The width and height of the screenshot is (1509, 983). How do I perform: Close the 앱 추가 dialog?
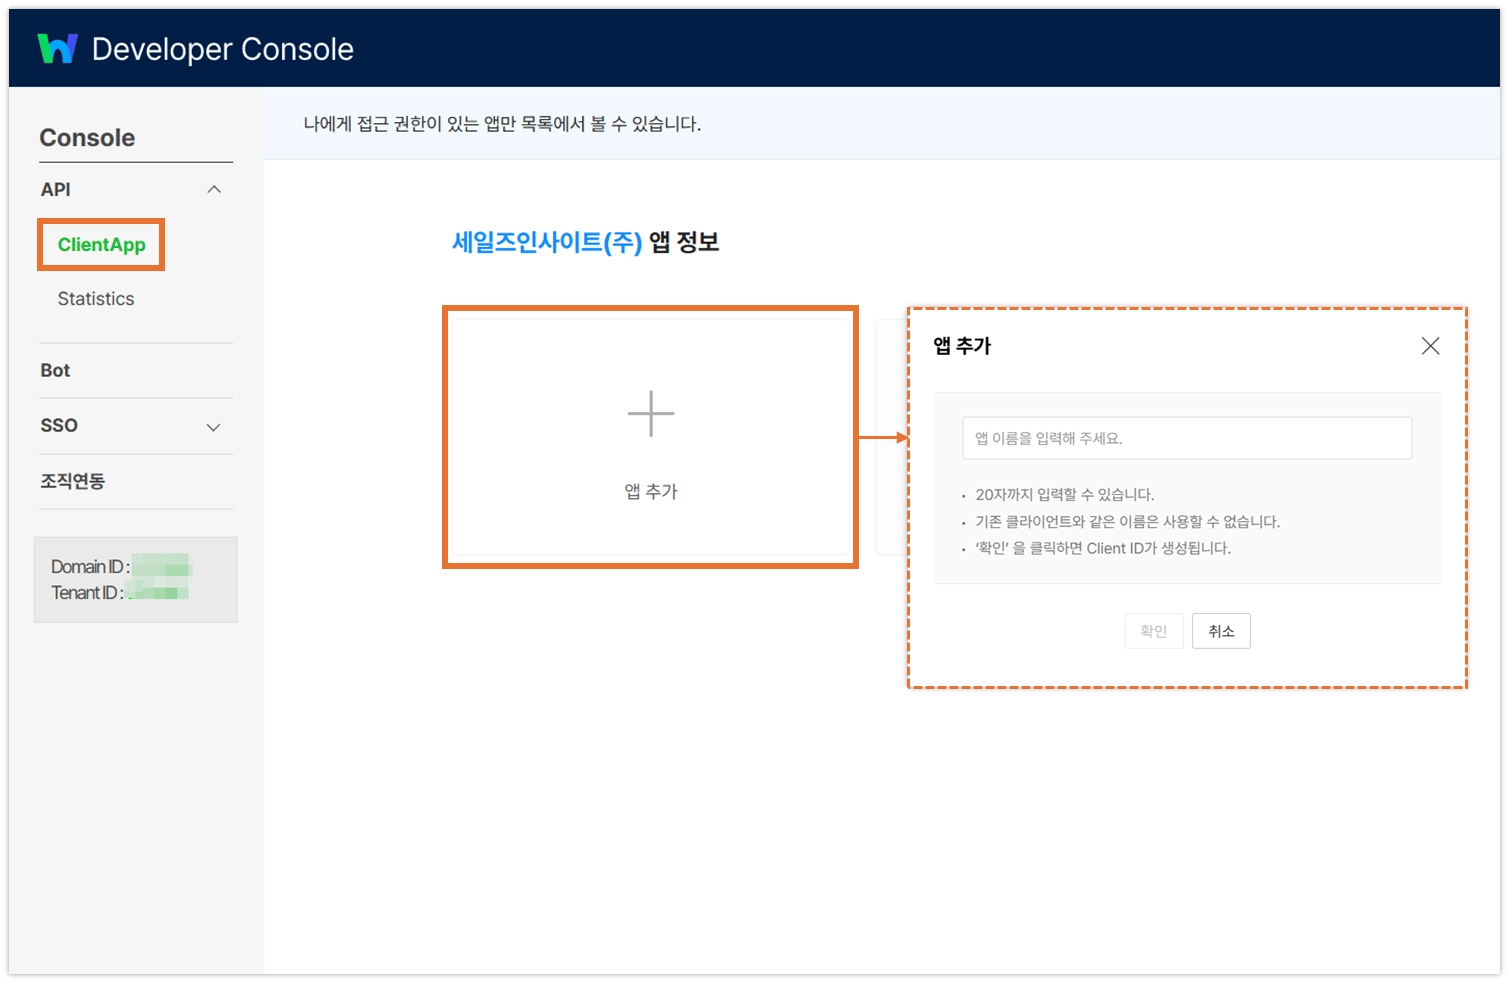(1430, 345)
